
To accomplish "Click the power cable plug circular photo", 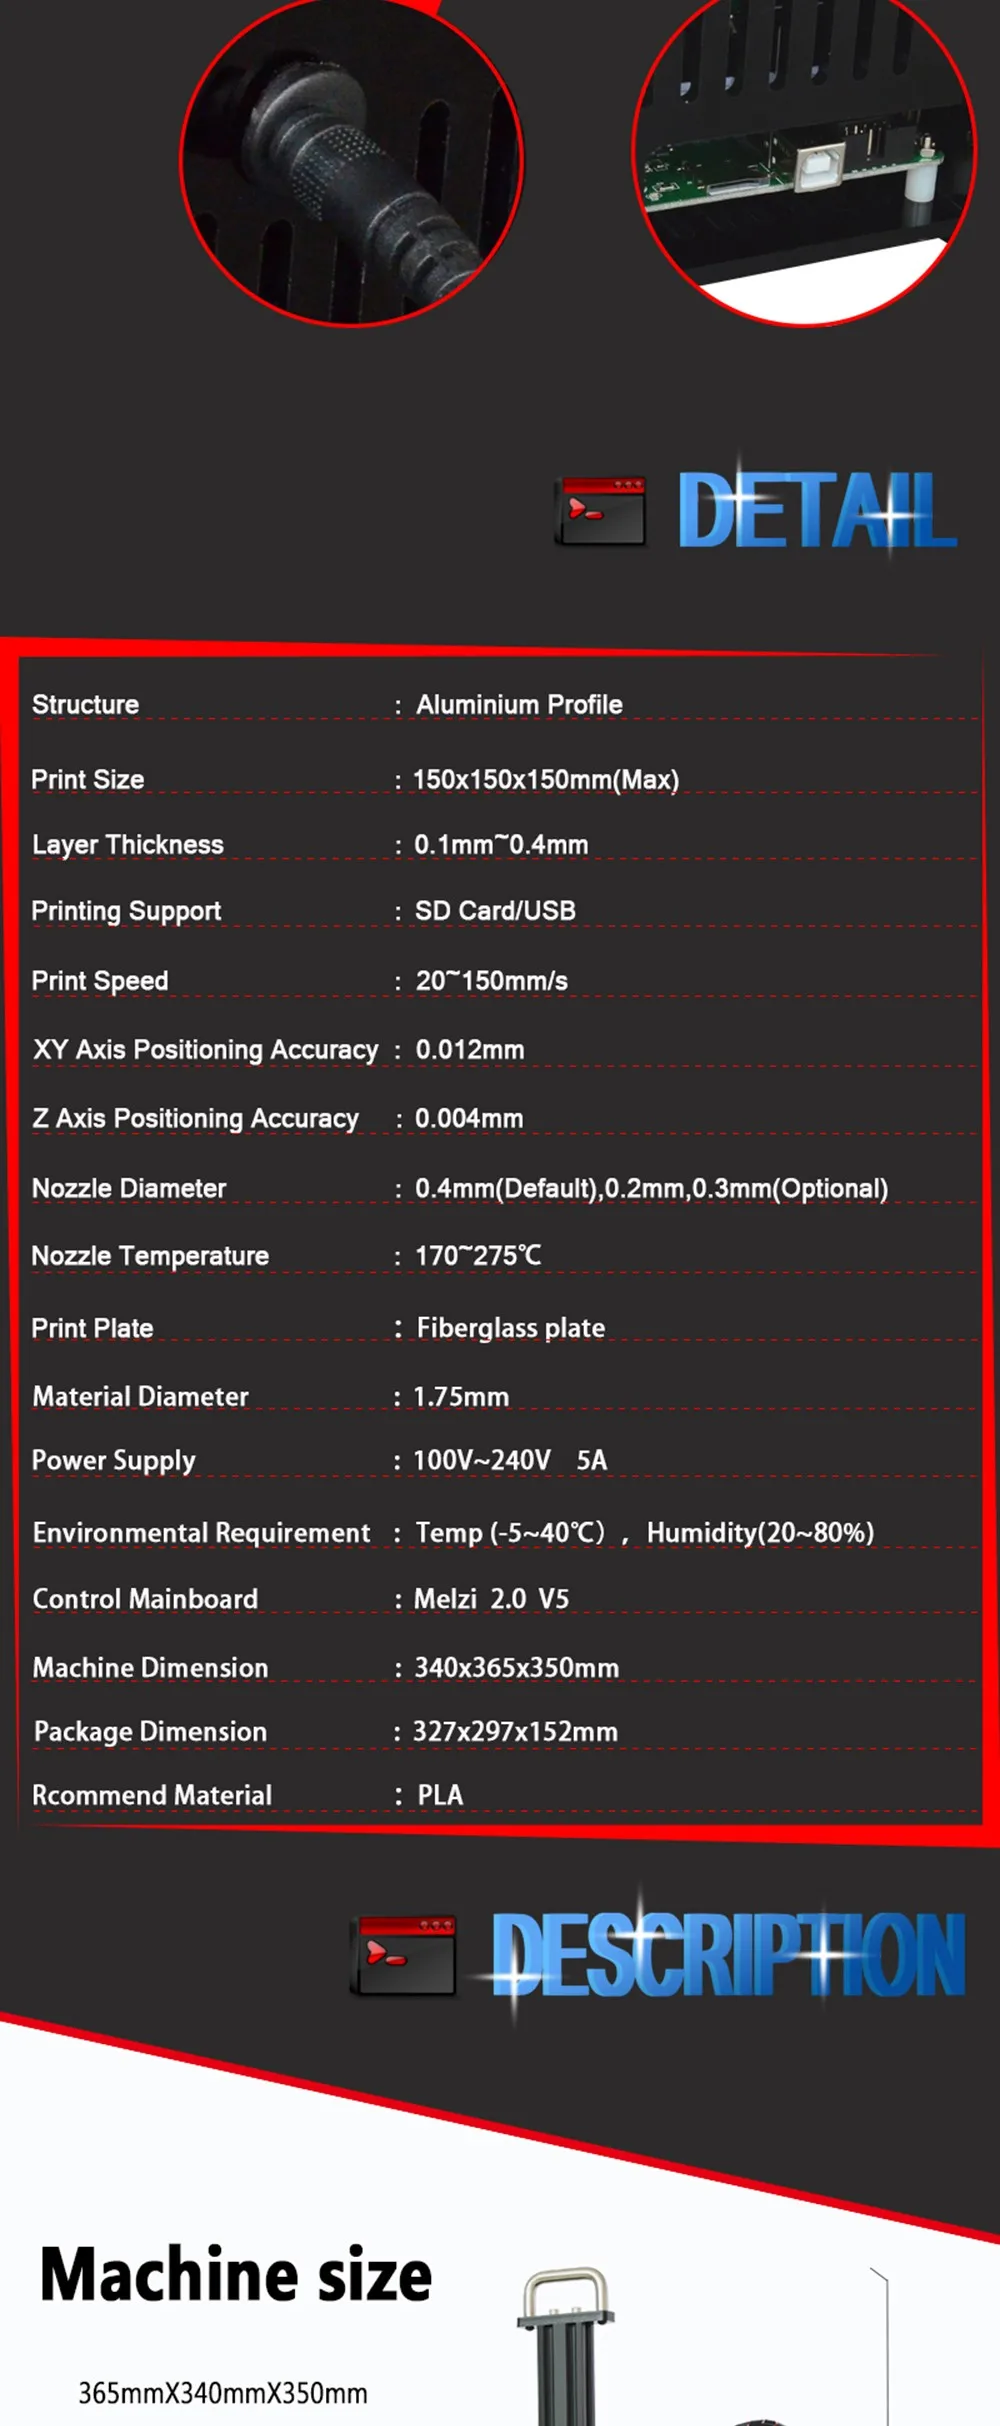I will tap(351, 161).
